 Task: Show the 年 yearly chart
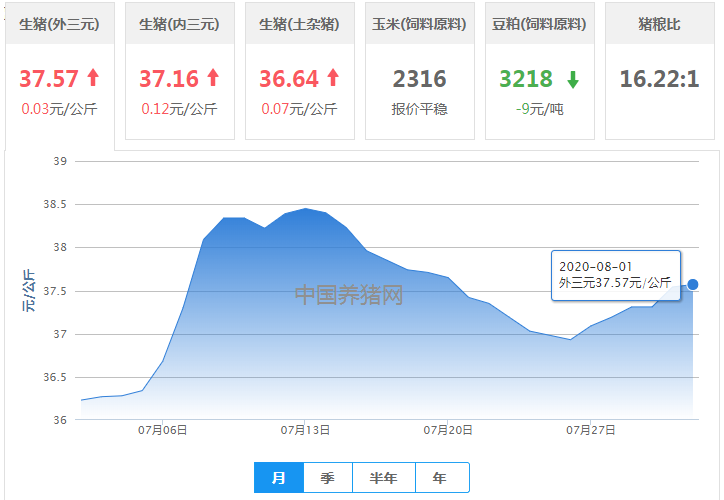click(x=441, y=478)
